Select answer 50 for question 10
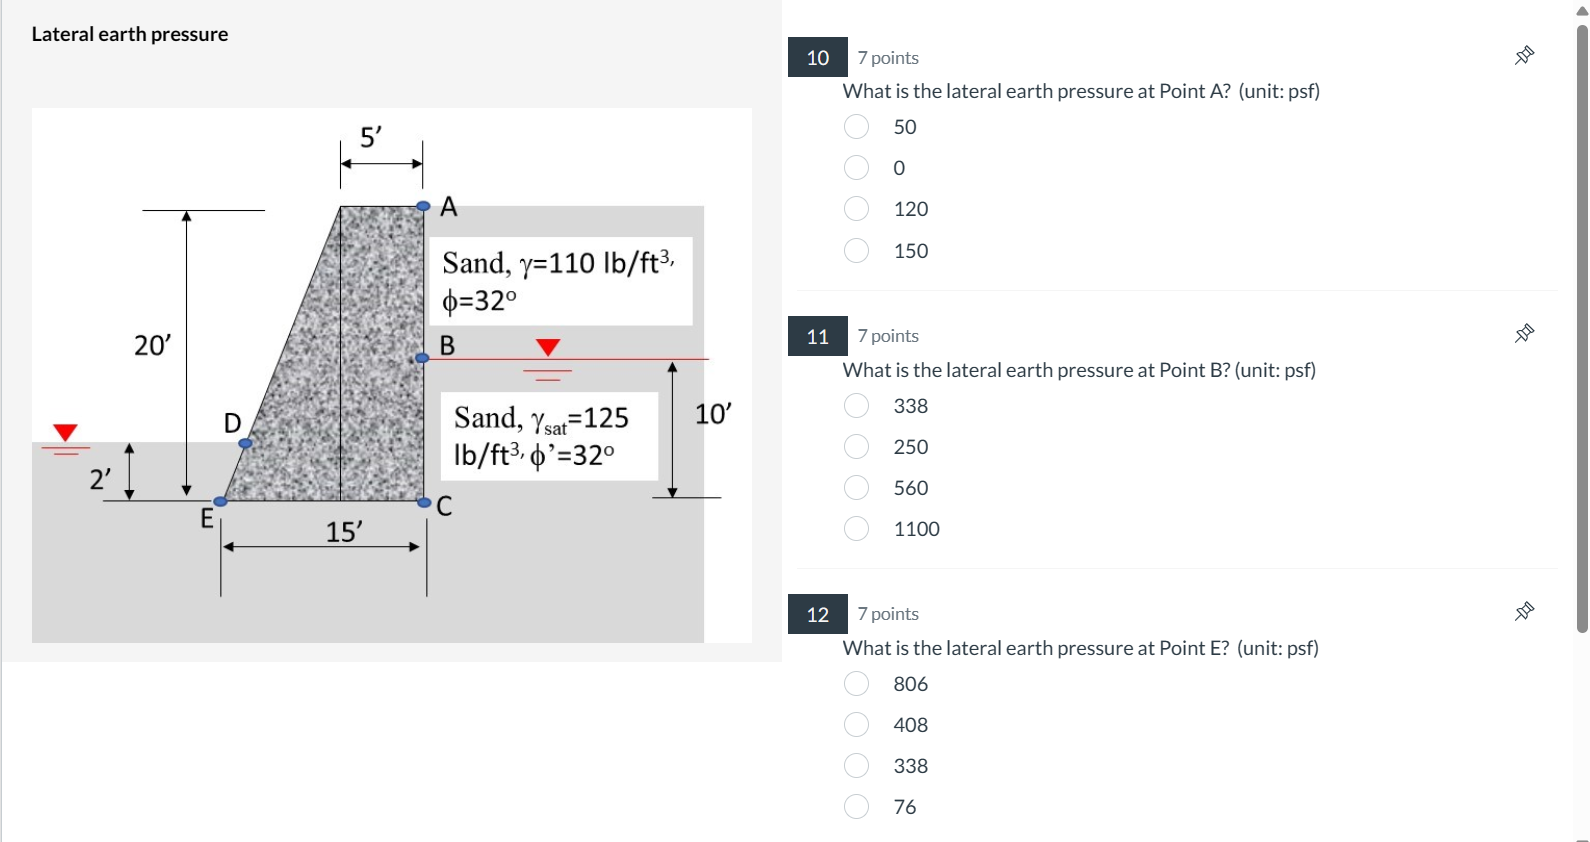Screen dimensions: 1590x842 click(x=856, y=127)
